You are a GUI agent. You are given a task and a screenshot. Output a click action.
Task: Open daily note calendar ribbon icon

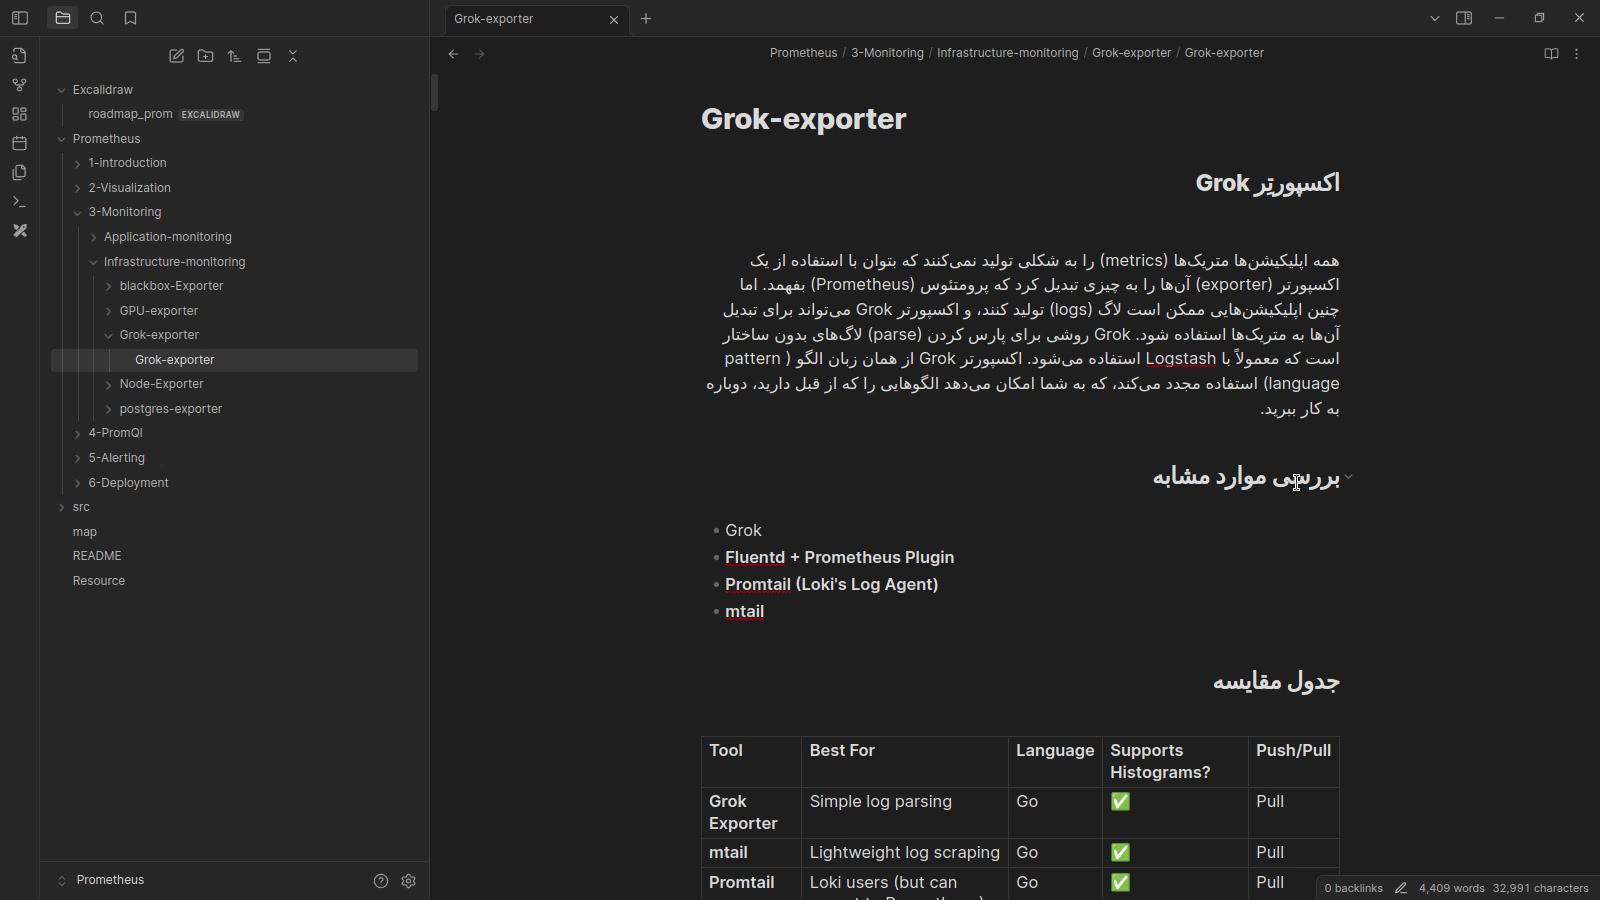click(19, 143)
